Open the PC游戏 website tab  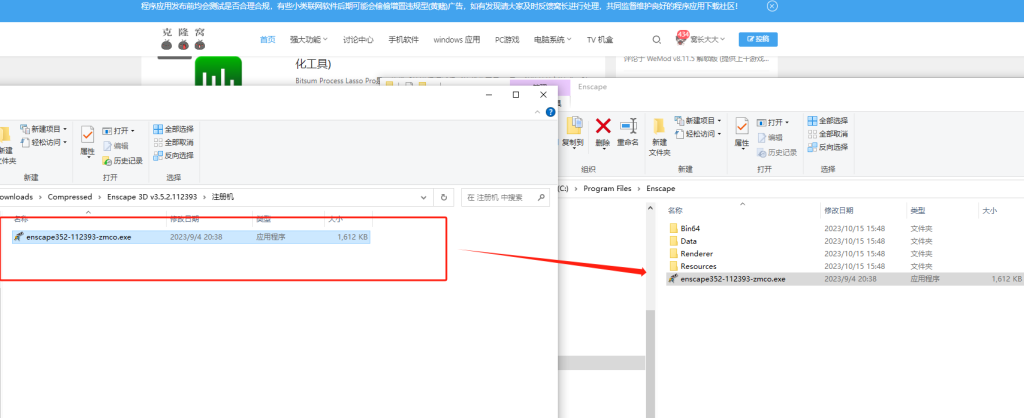click(x=507, y=40)
